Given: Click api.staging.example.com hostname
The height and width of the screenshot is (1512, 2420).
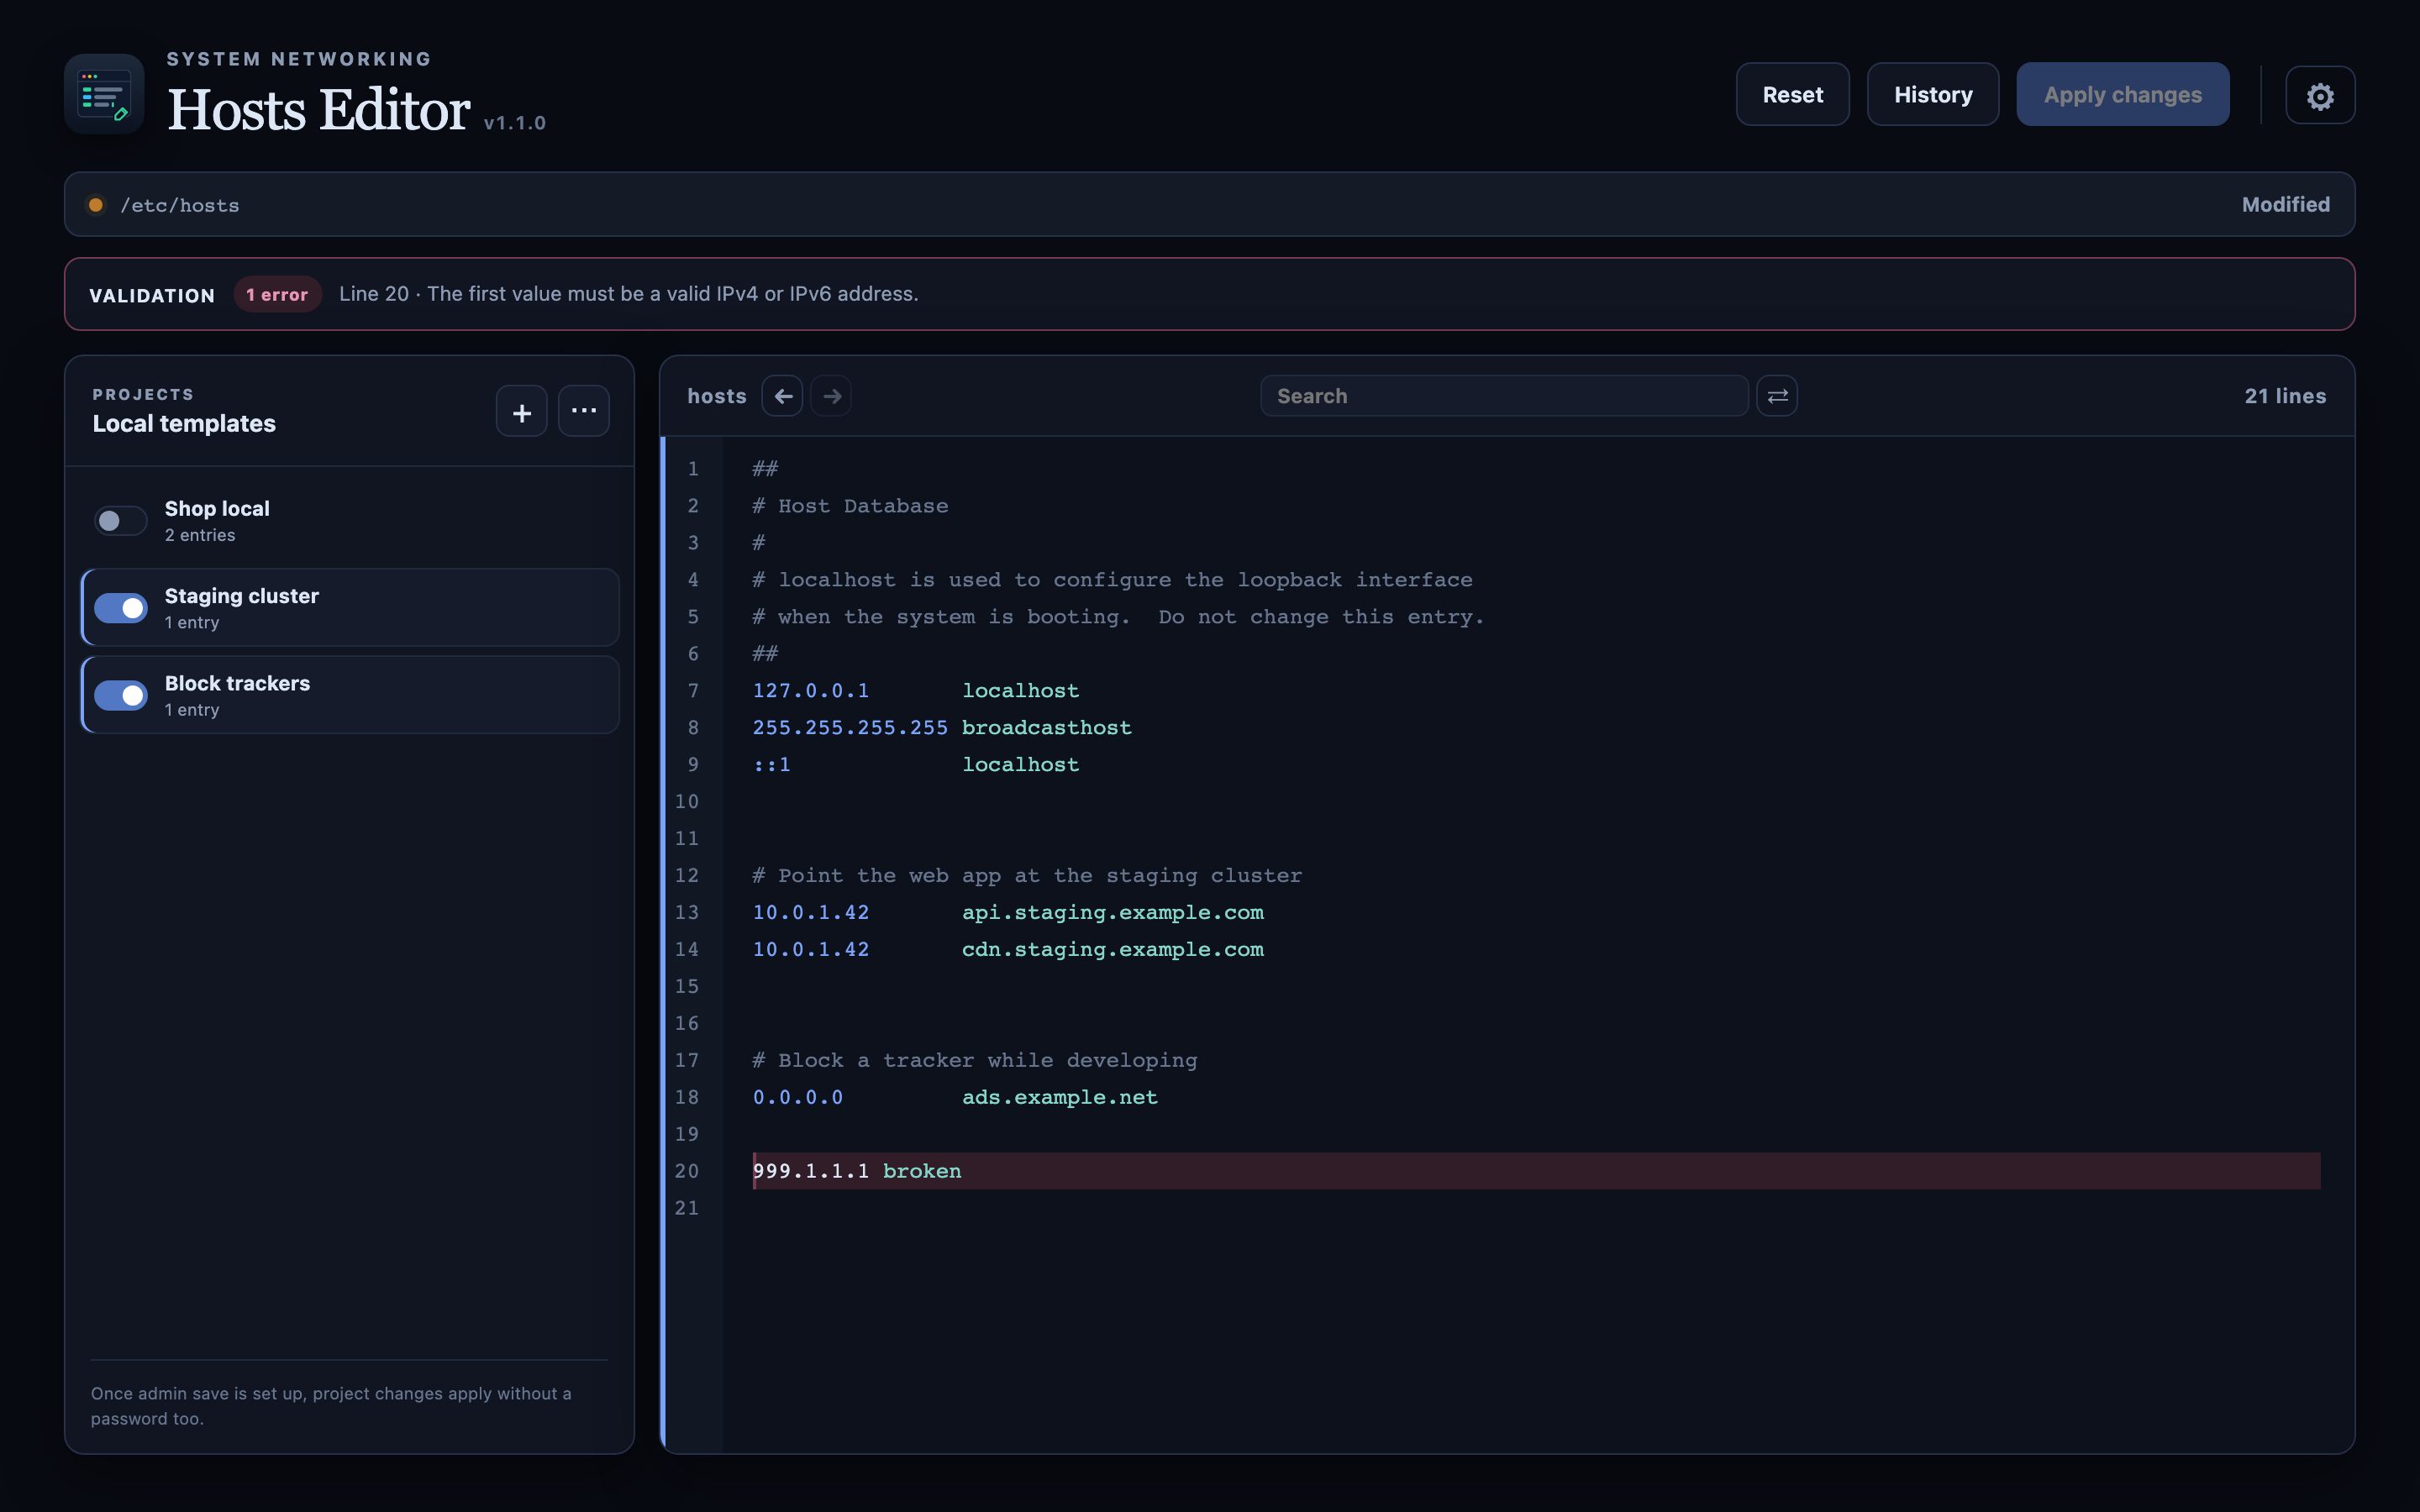Looking at the screenshot, I should pos(1113,912).
